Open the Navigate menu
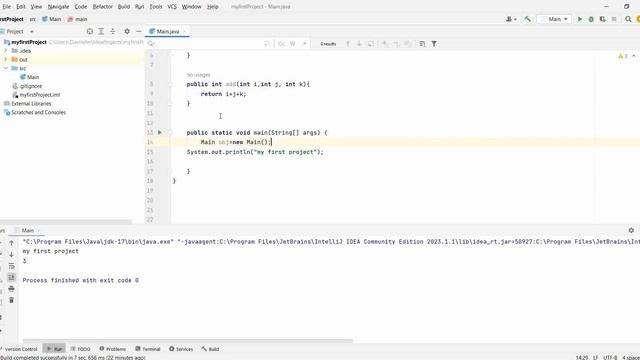Viewport: 640px width, 360px height. pyautogui.click(x=58, y=7)
